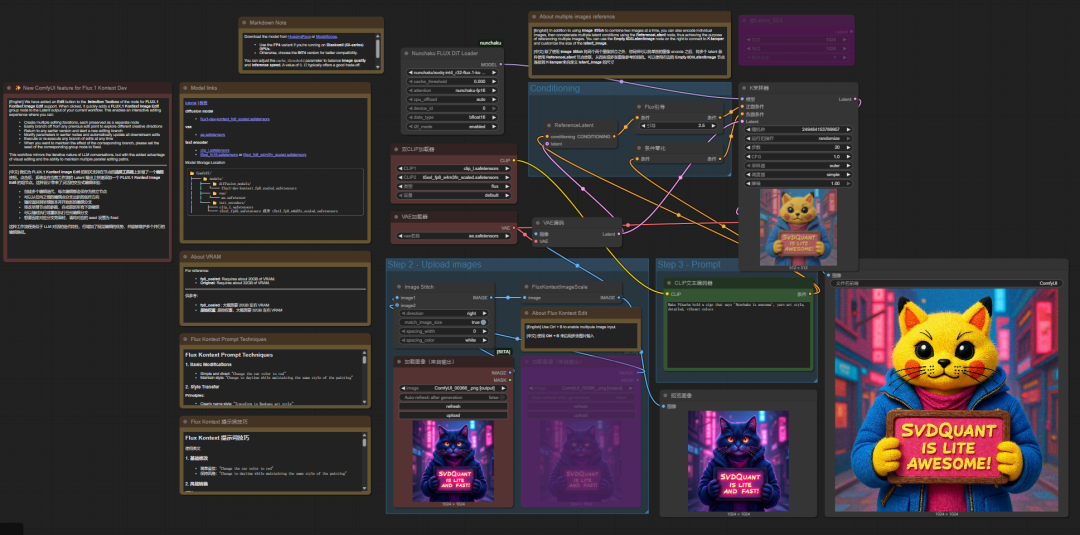Click the ComfyUI filename prefix field

point(946,283)
